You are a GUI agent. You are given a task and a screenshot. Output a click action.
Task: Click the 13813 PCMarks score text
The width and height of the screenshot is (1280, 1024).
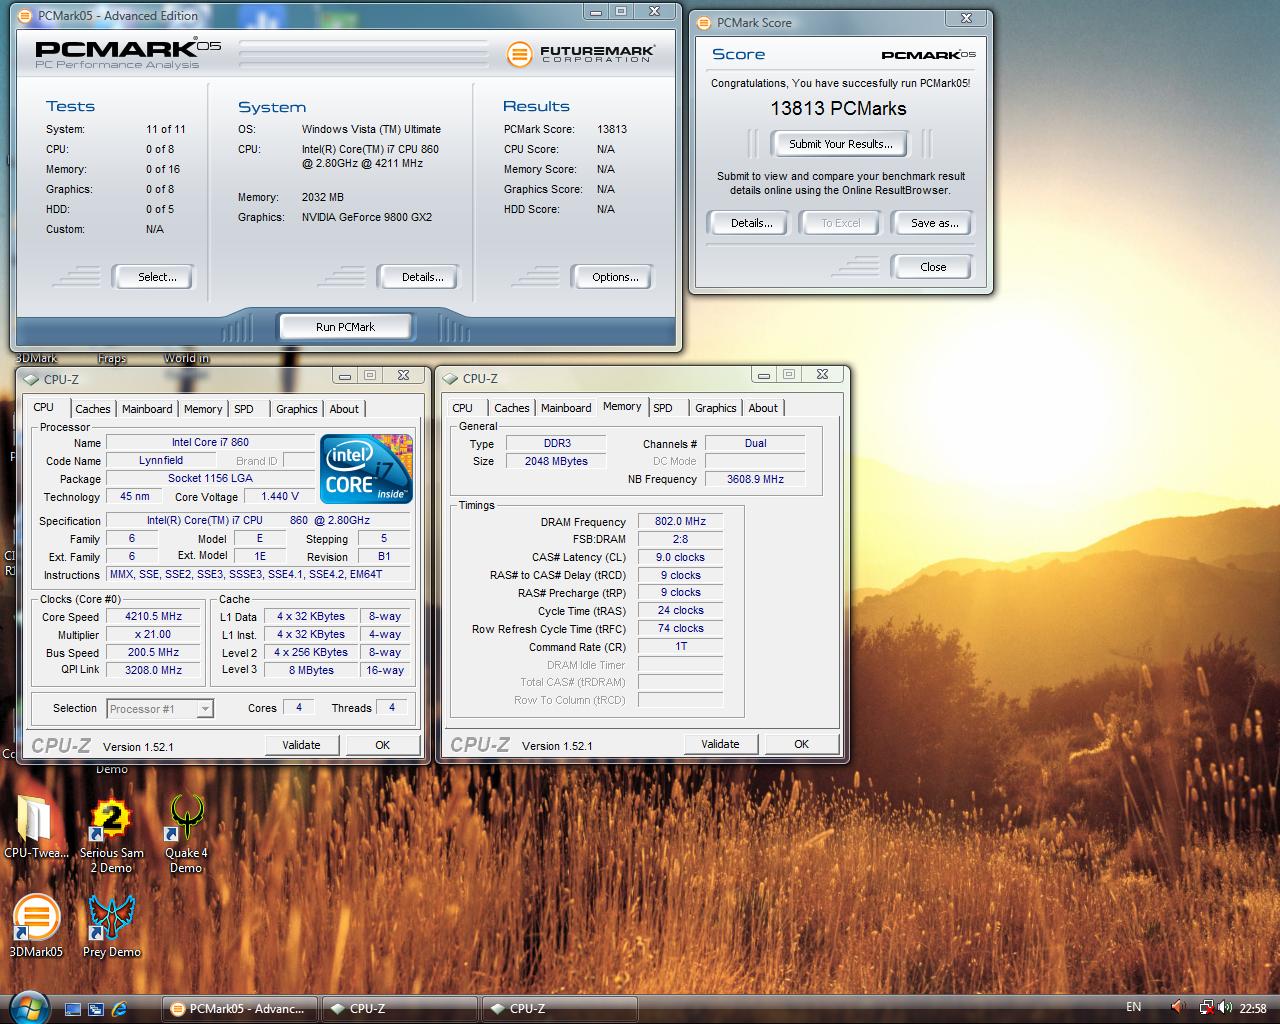(838, 109)
